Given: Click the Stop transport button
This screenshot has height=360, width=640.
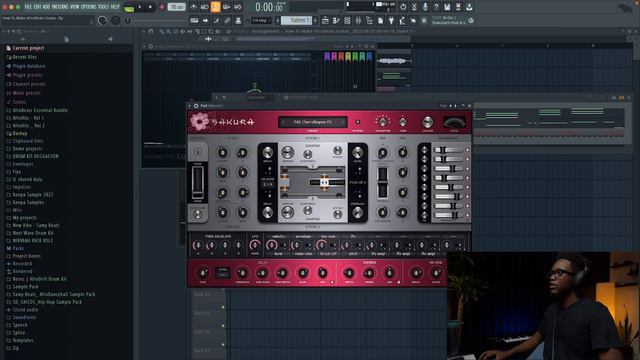Looking at the screenshot, I should [x=150, y=7].
